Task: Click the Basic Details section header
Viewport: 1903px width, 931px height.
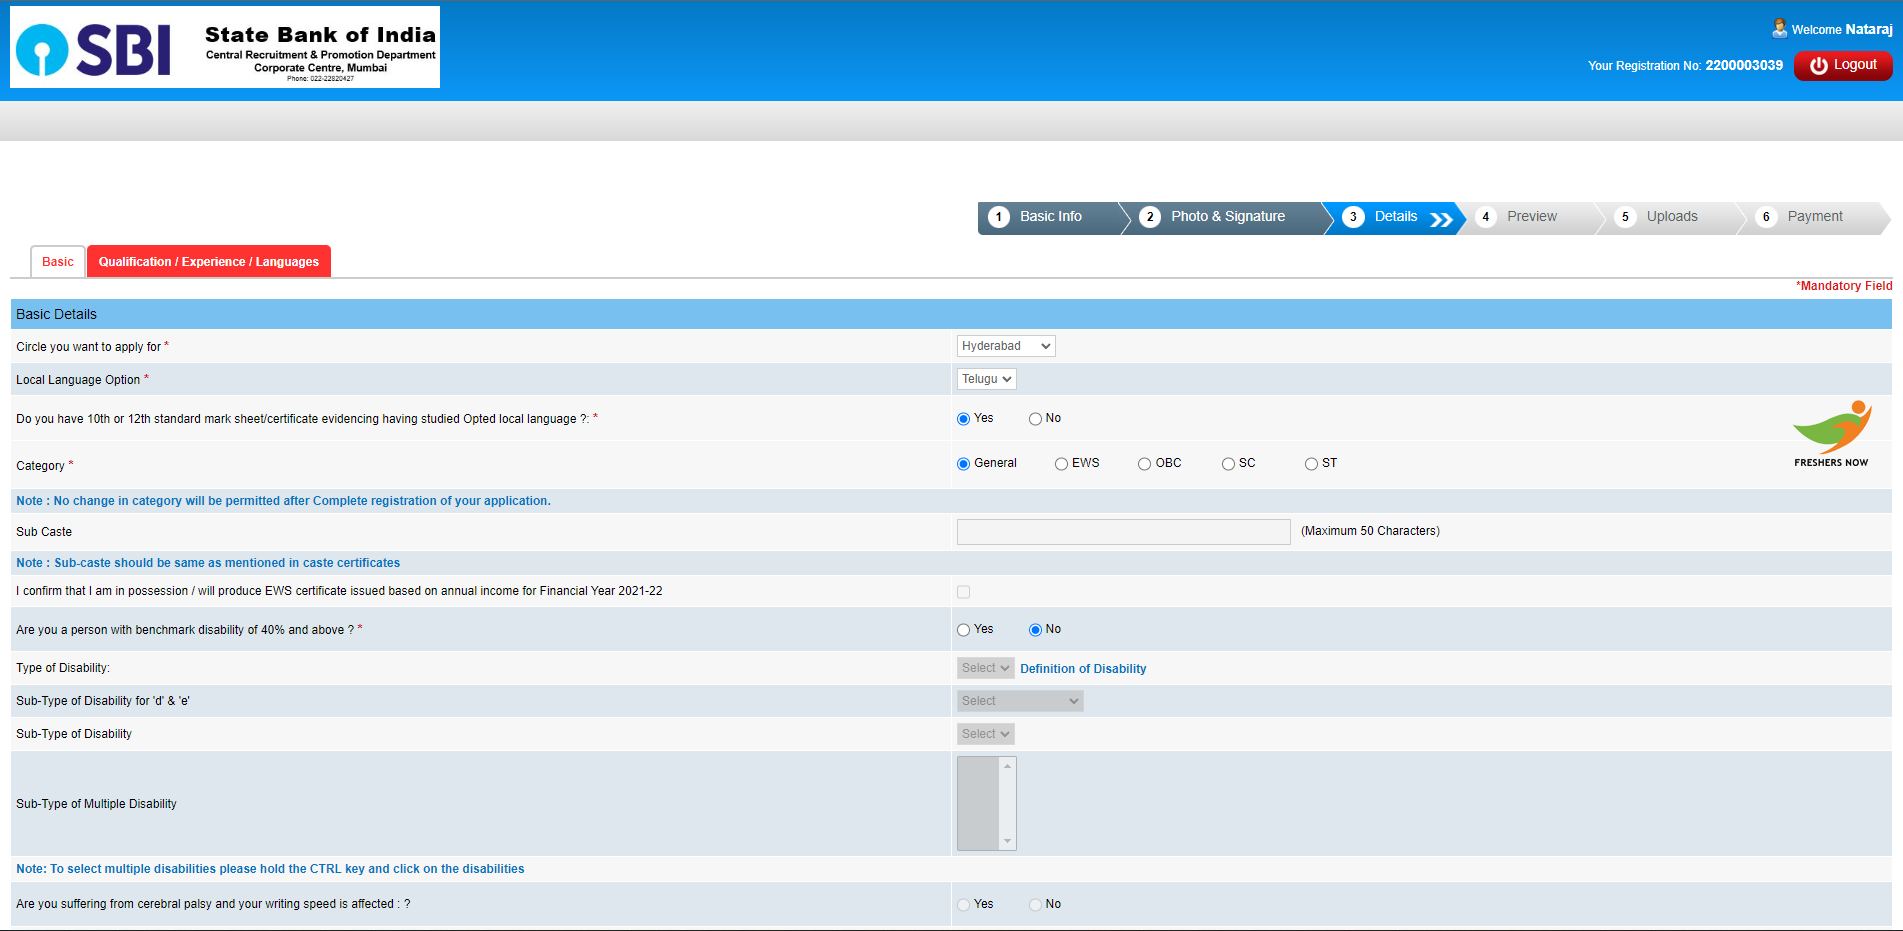Action: [x=951, y=314]
